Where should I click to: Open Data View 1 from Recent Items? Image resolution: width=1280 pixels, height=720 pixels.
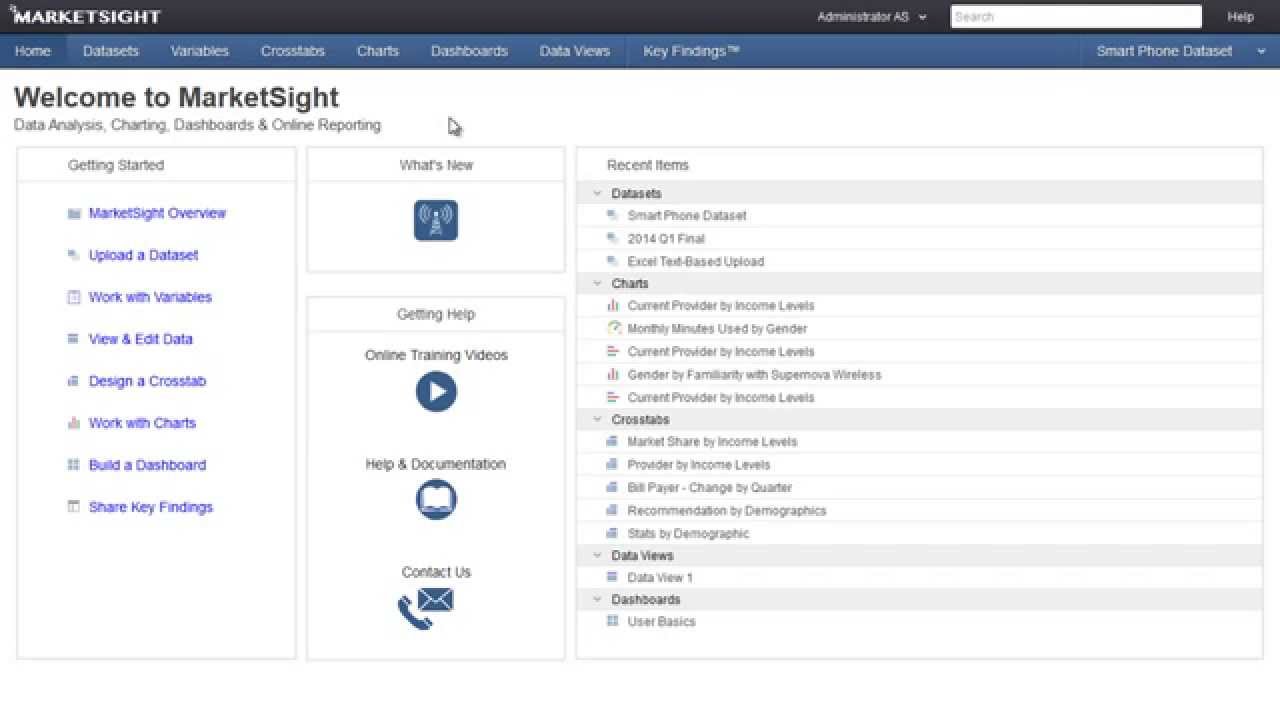660,577
